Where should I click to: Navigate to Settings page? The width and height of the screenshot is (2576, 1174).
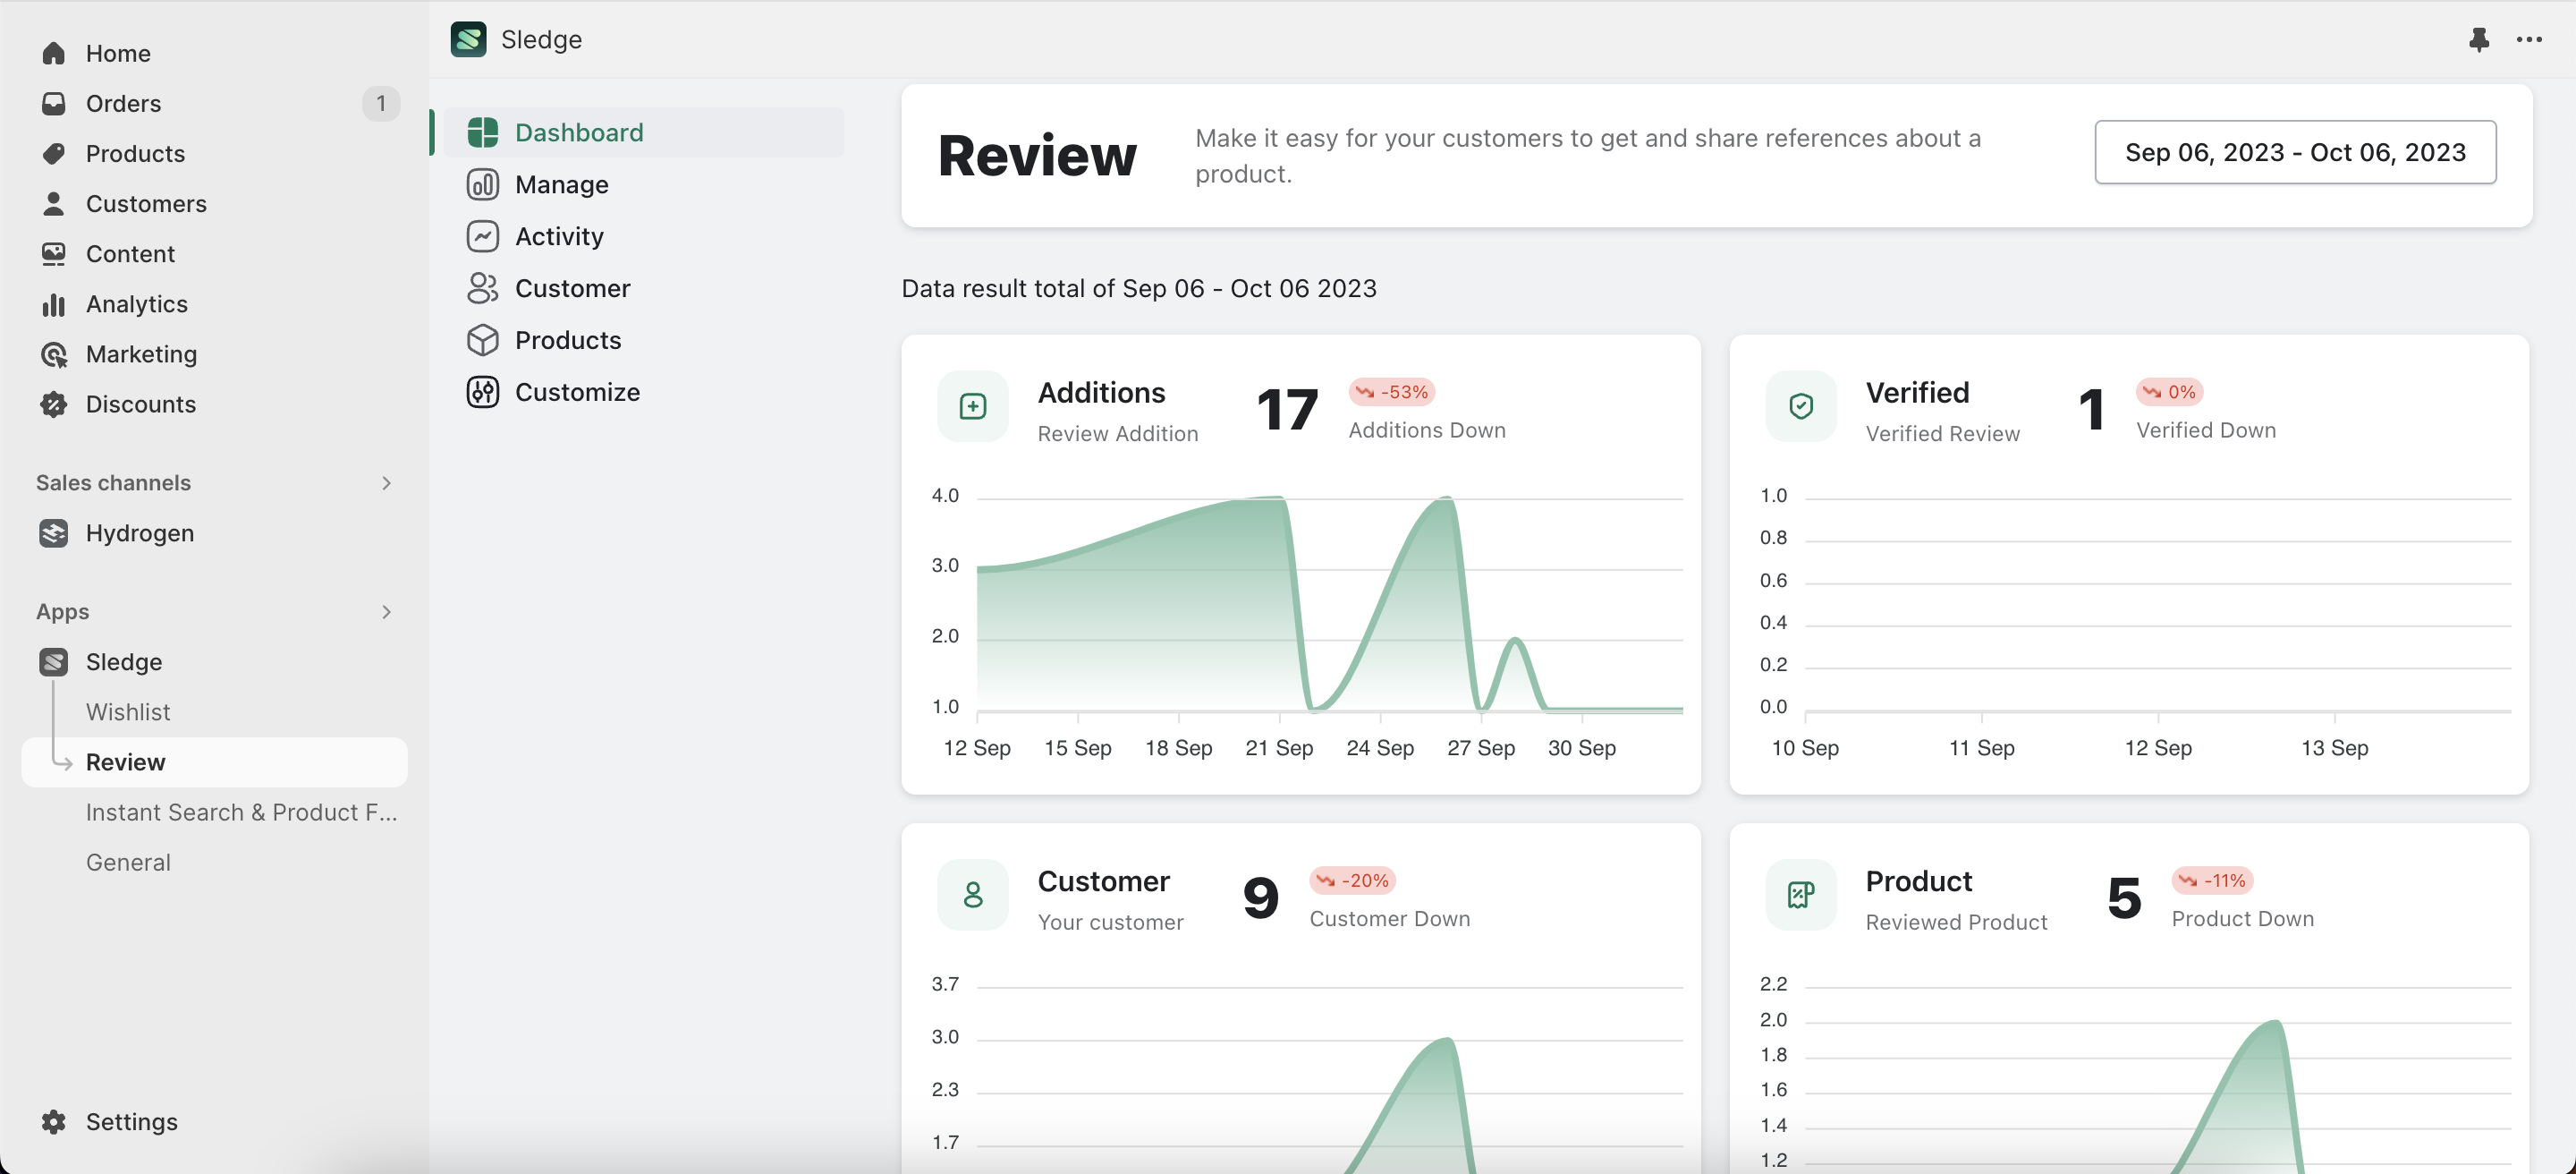[x=131, y=1119]
